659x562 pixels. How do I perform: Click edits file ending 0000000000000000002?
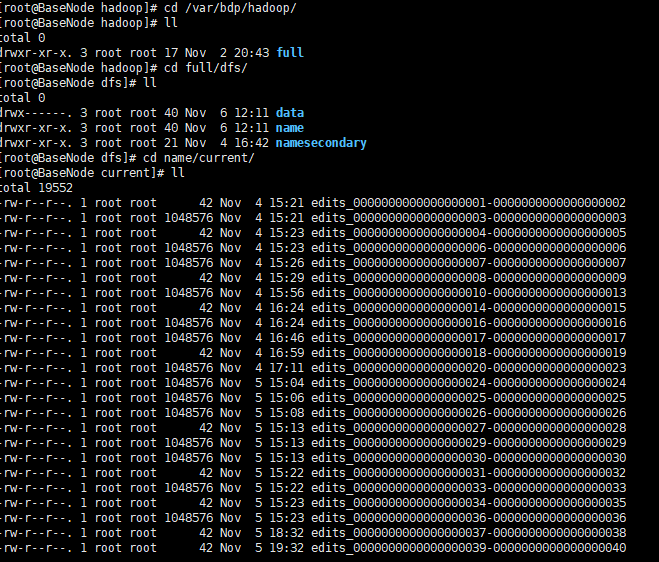469,203
